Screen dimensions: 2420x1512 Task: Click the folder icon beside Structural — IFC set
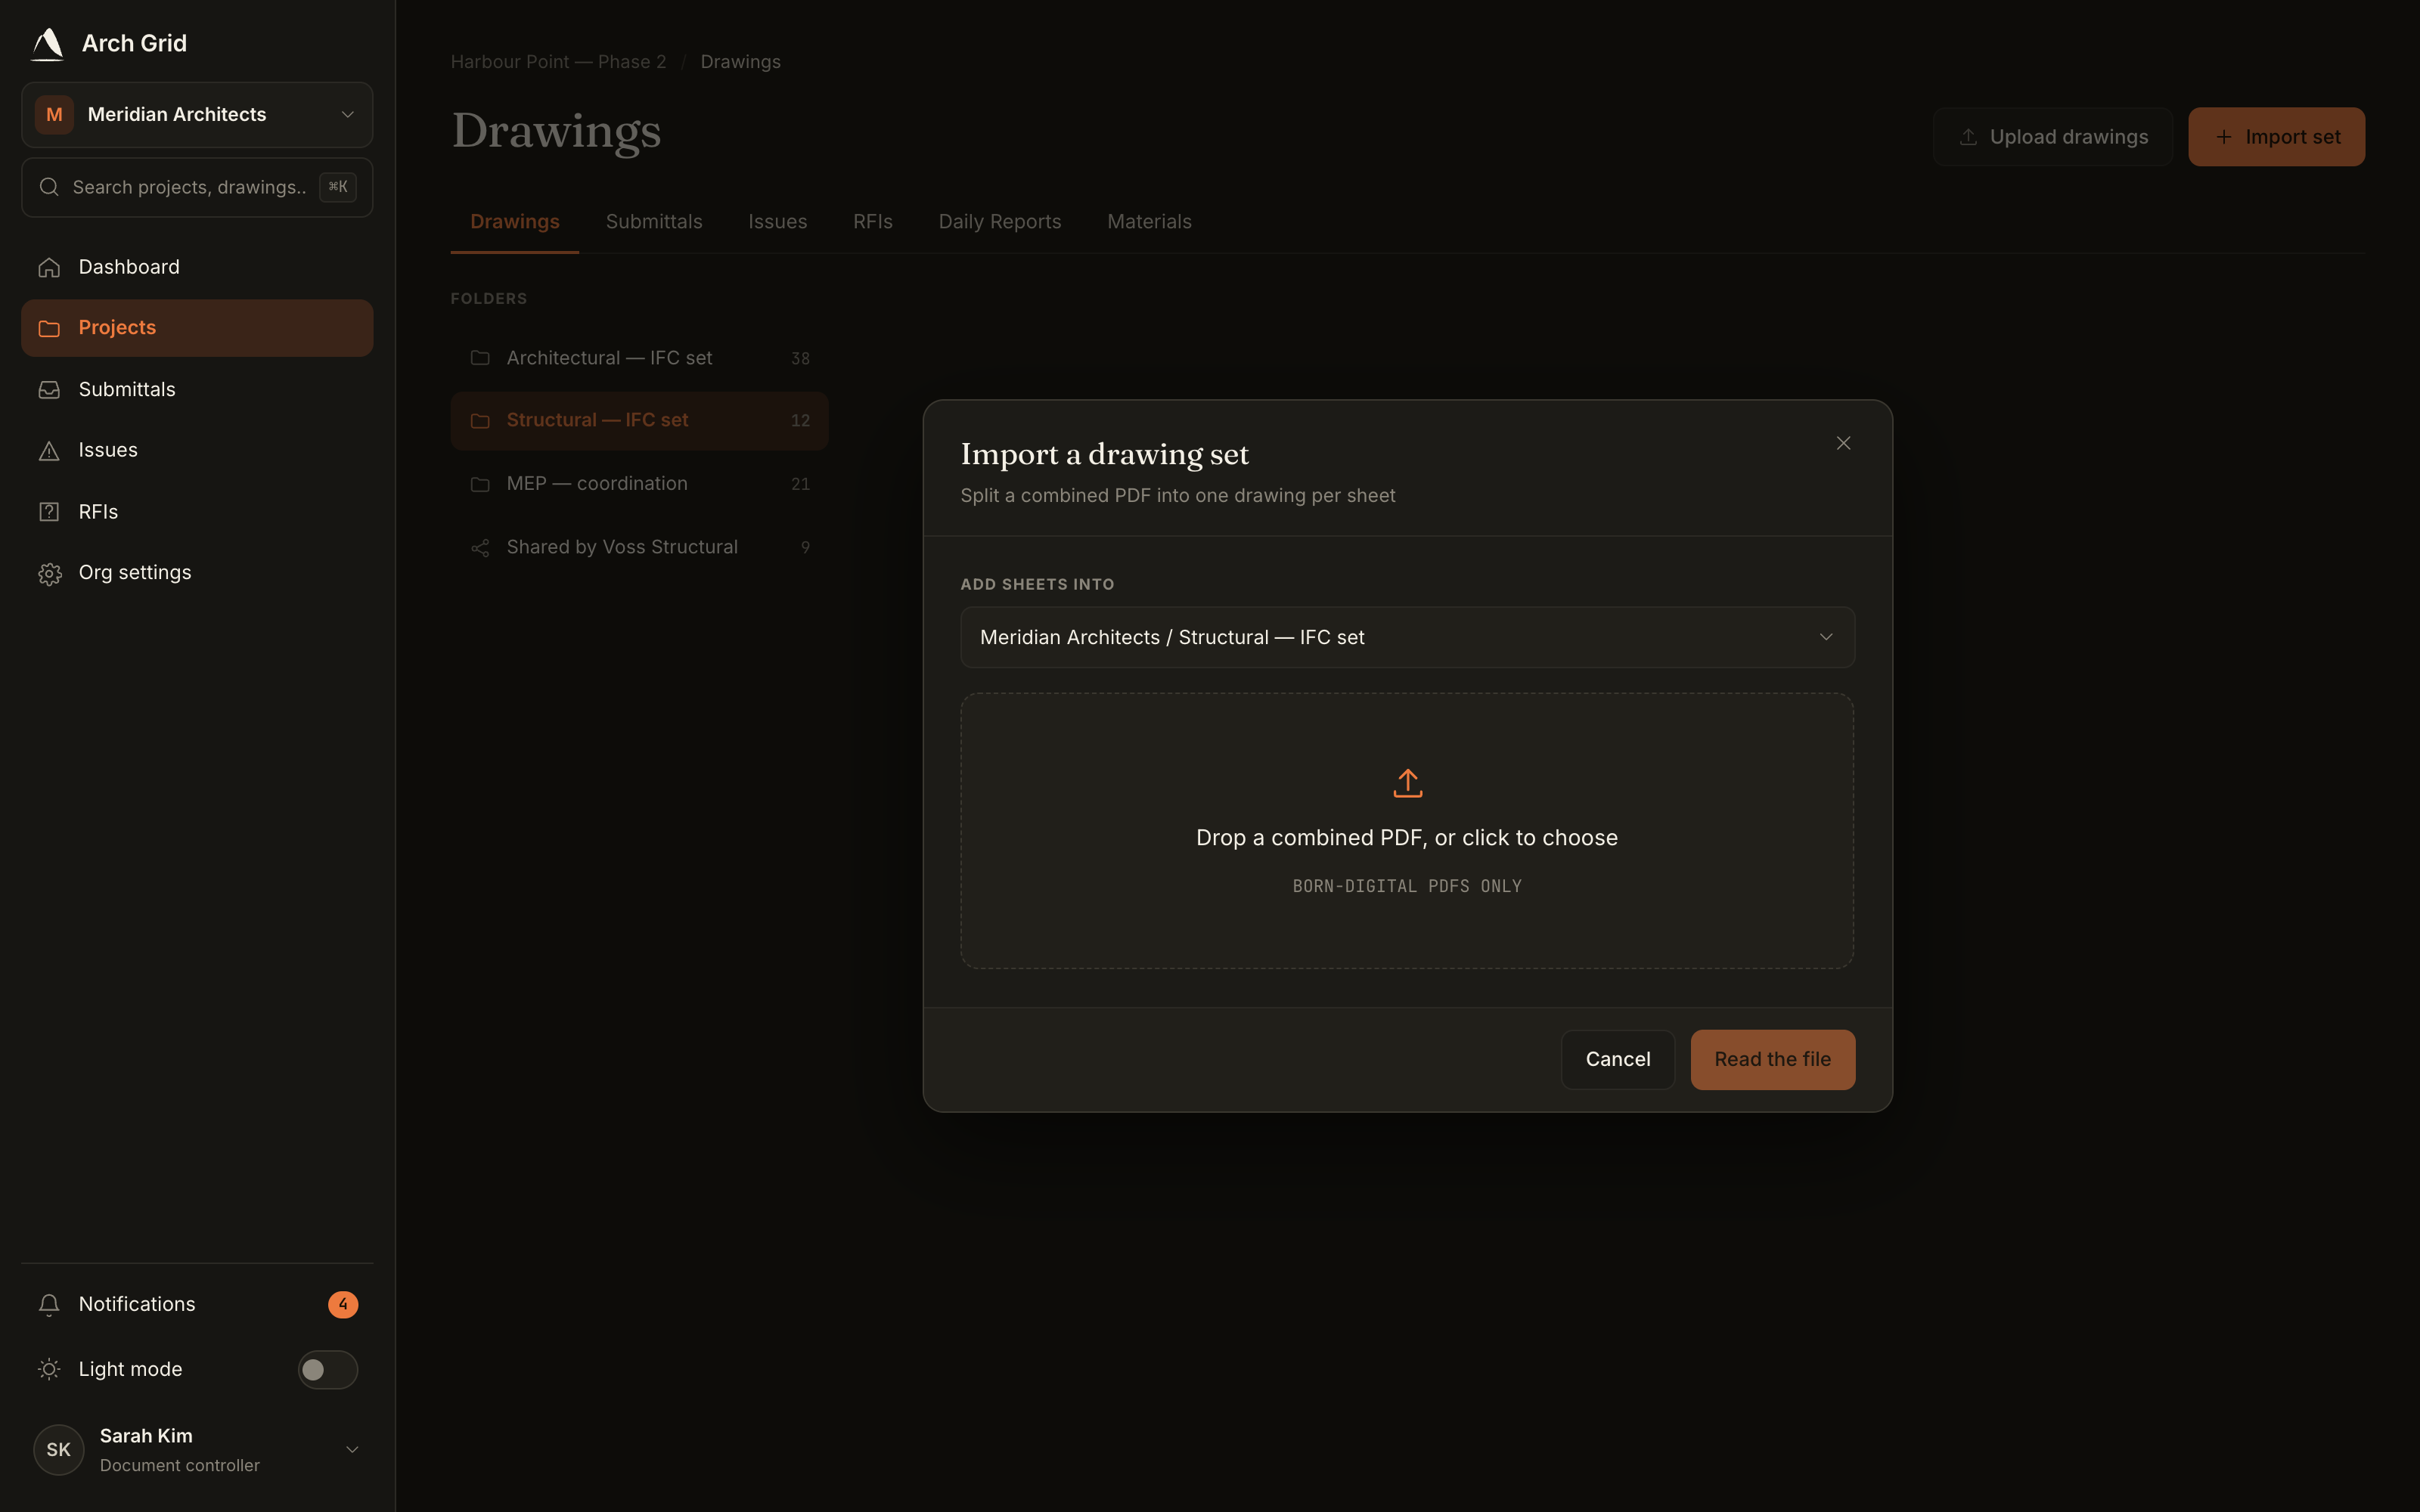pyautogui.click(x=480, y=421)
